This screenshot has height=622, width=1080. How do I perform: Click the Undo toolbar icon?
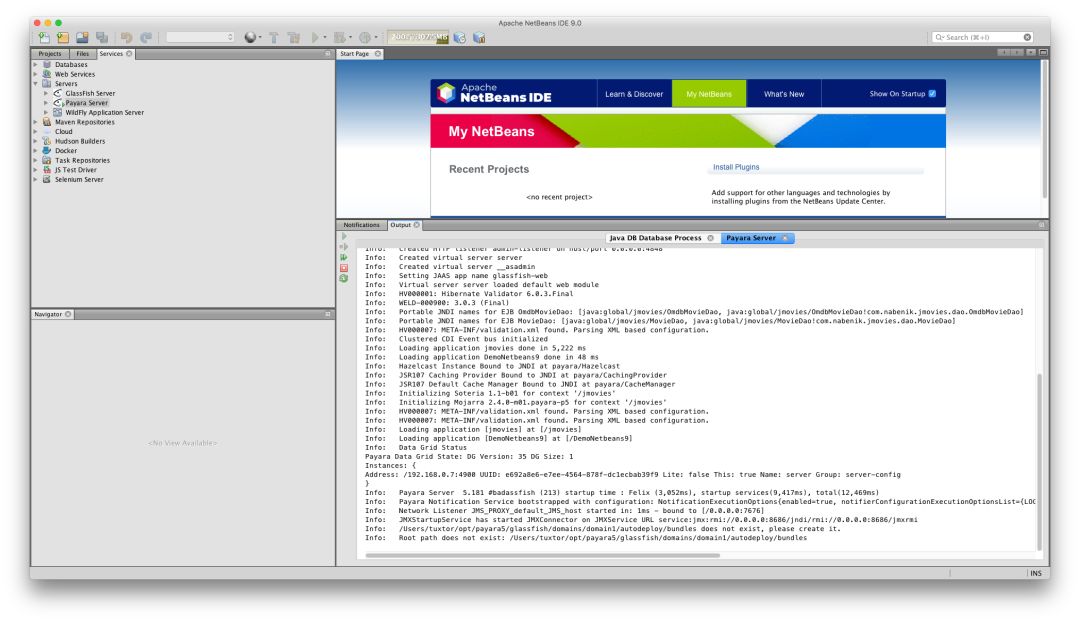(x=127, y=37)
